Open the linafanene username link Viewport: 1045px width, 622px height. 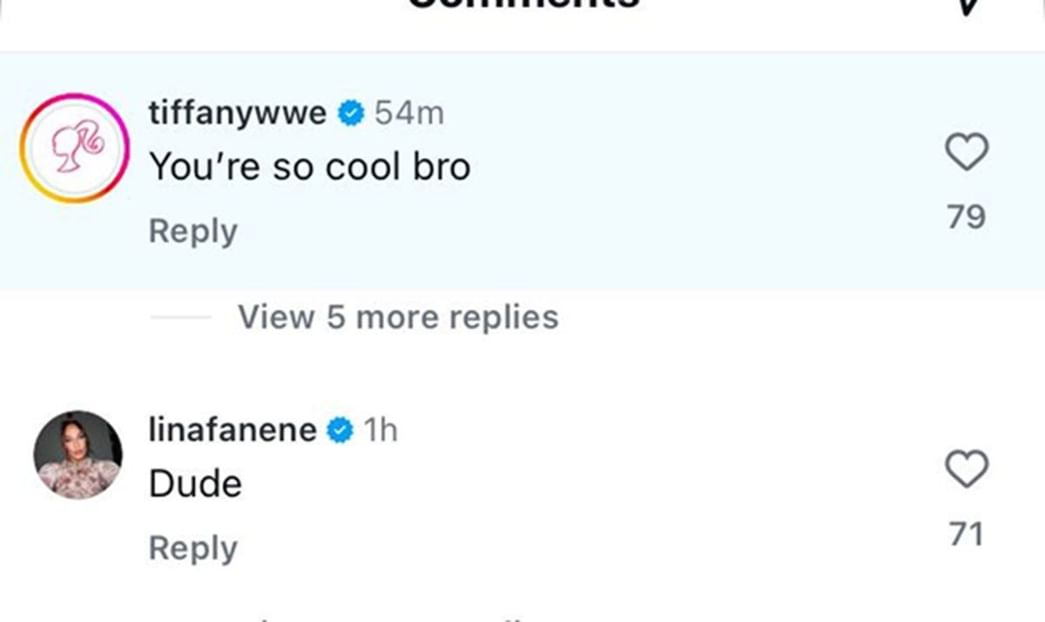tap(232, 431)
